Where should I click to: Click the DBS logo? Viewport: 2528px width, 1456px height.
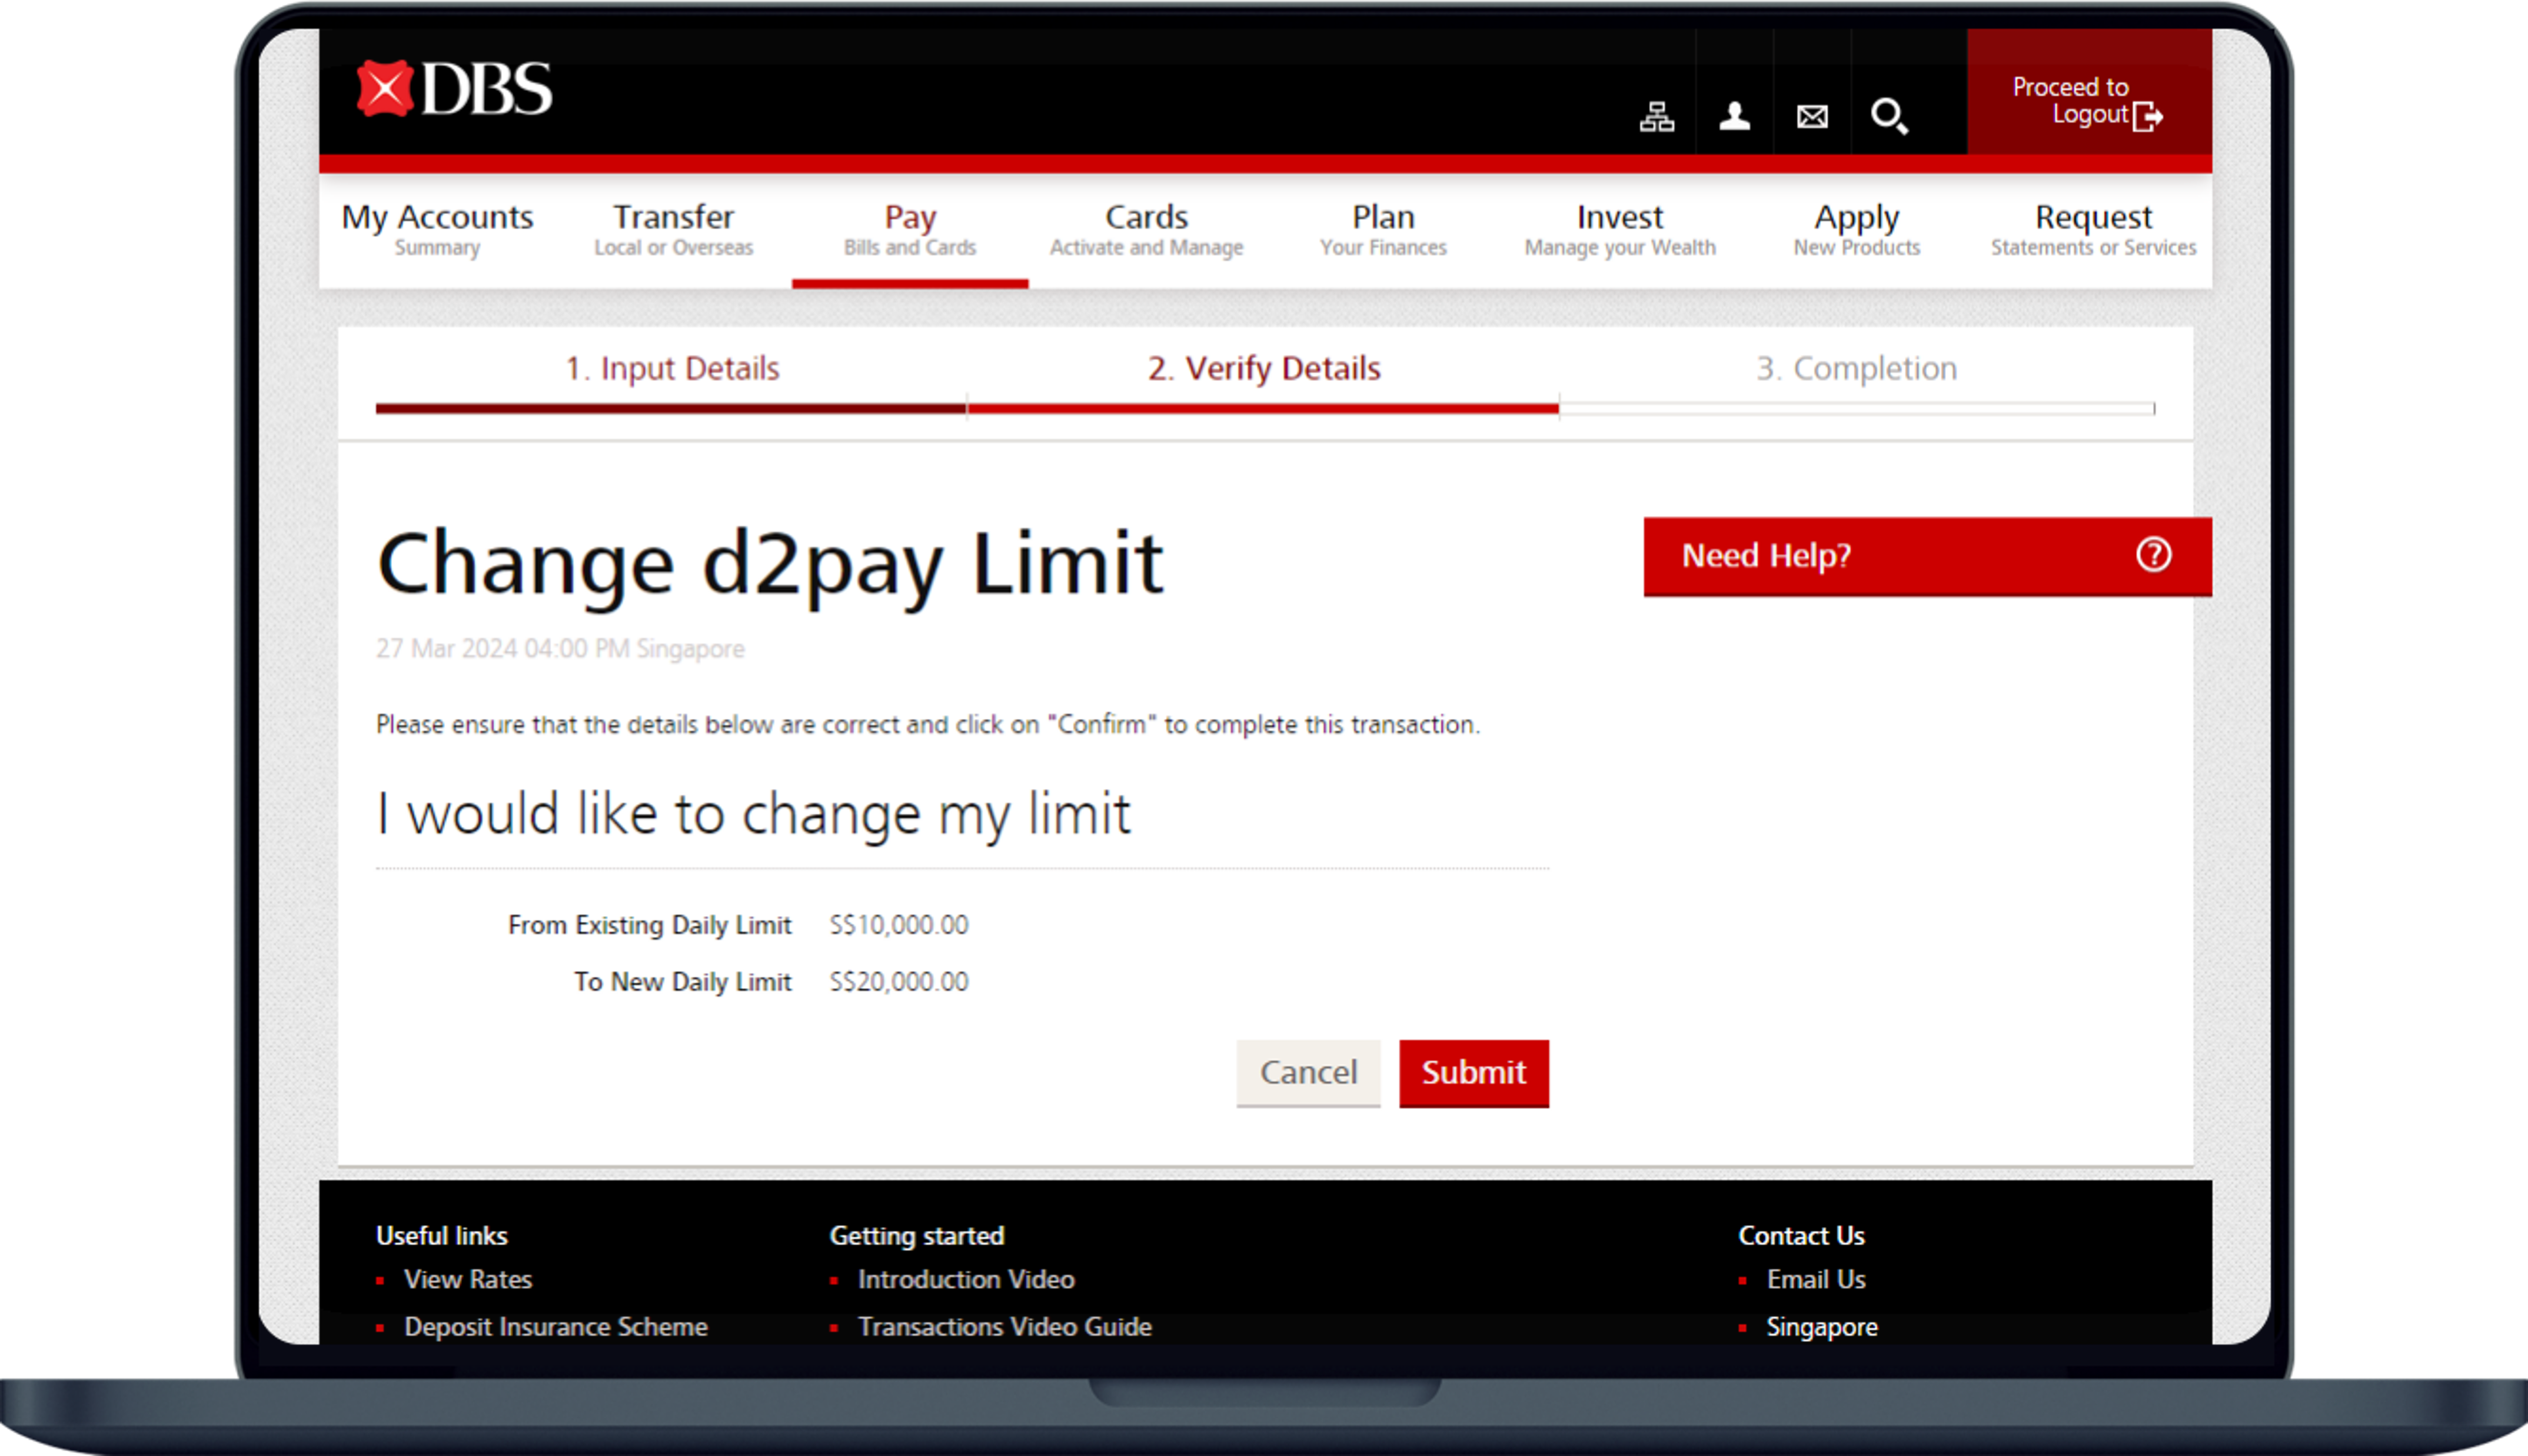pyautogui.click(x=454, y=89)
